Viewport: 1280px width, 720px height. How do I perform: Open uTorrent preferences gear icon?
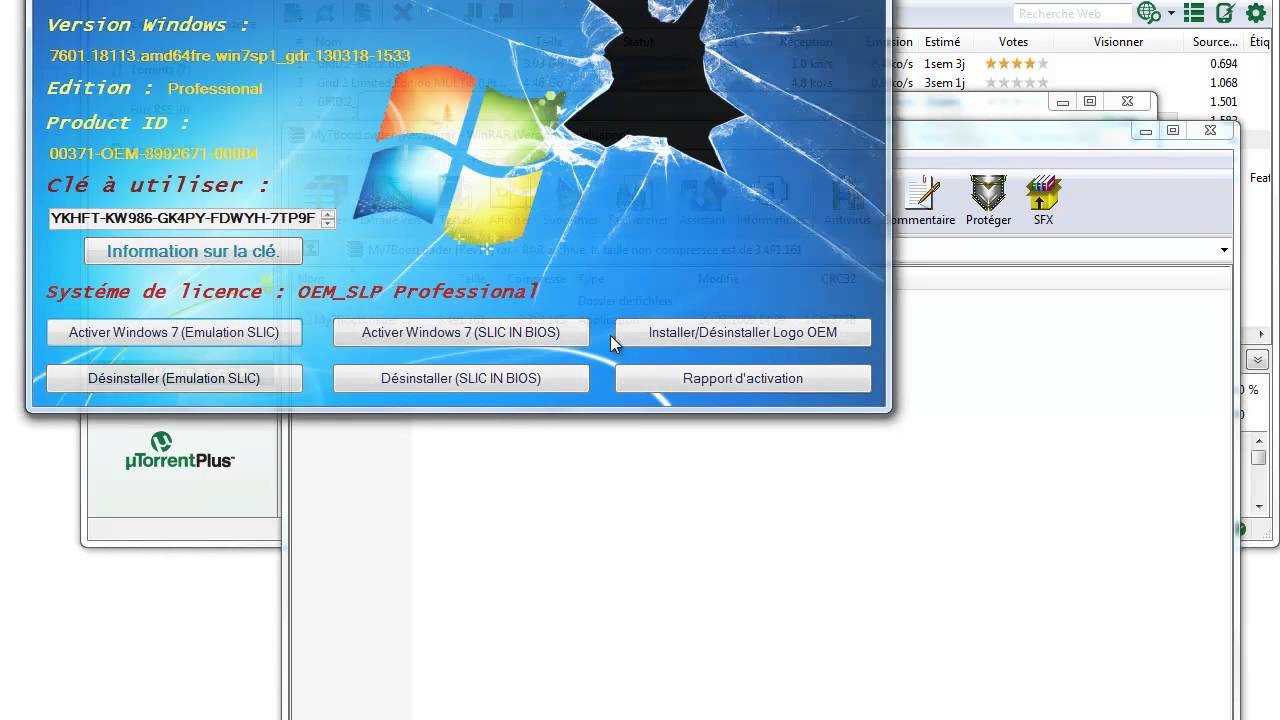(1255, 13)
